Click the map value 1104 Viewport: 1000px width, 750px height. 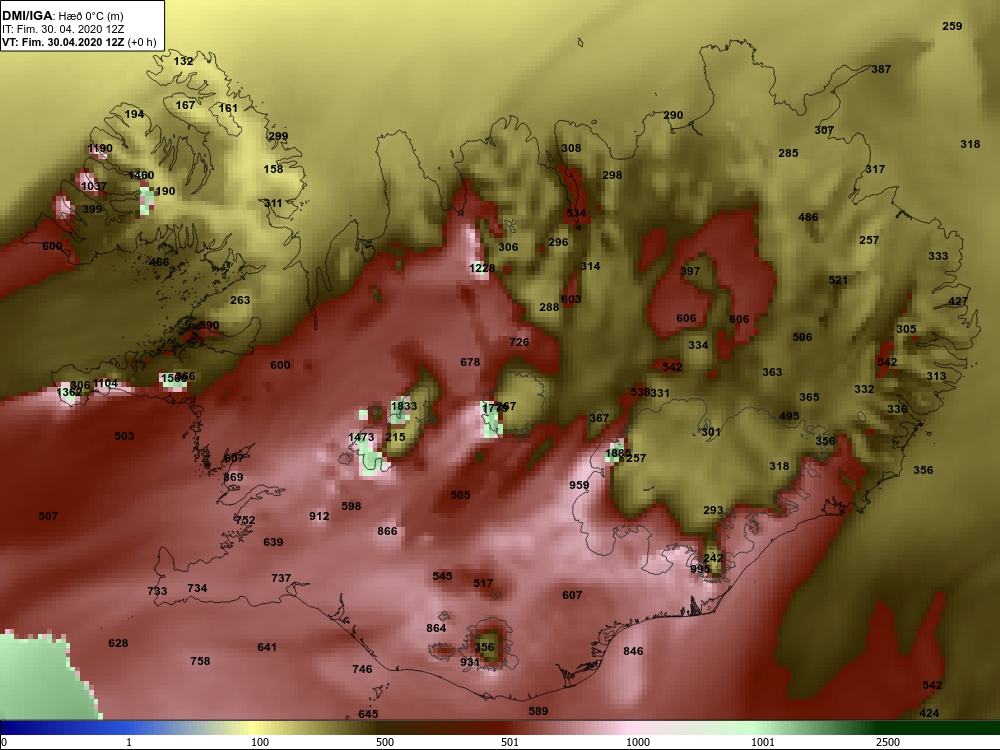point(105,384)
